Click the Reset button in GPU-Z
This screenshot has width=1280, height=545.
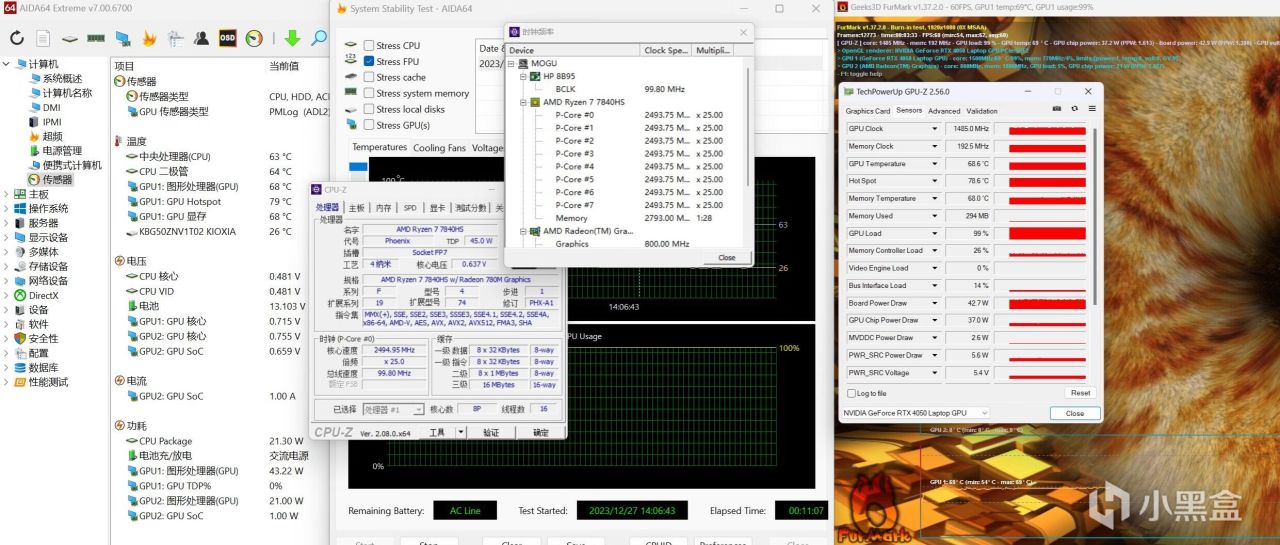point(1080,393)
